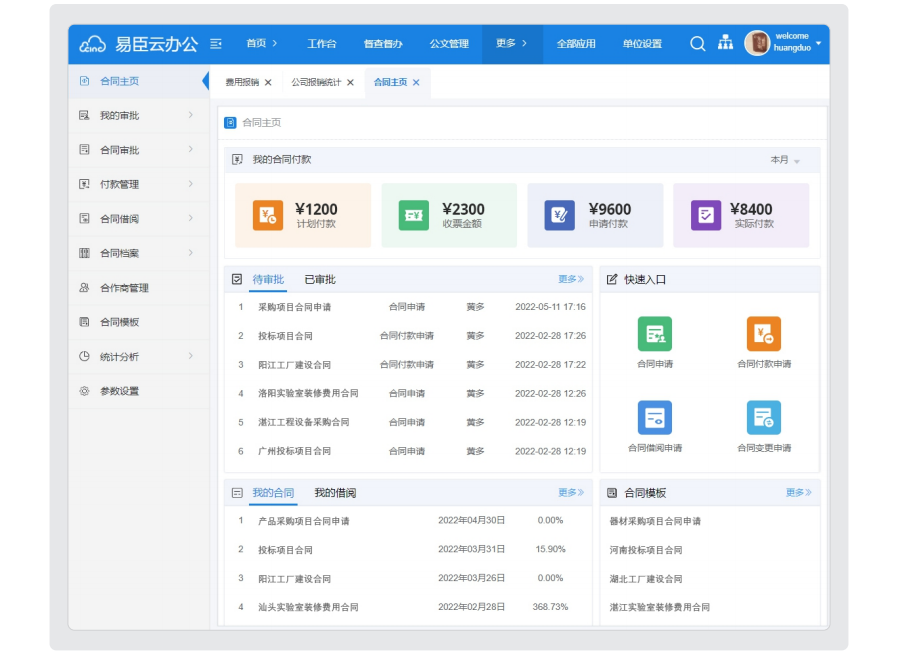Screen dimensions: 897x655
Task: Click the 快速入口 edit pencil icon
Action: (x=612, y=279)
